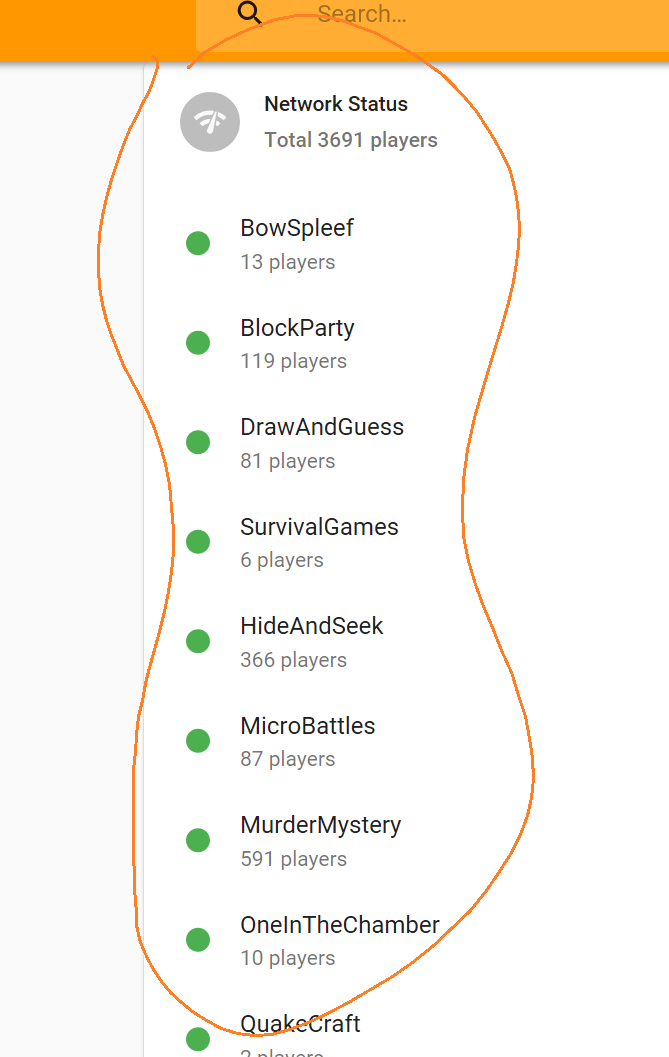The height and width of the screenshot is (1057, 669).
Task: Open the MurderMystery entry
Action: tap(406, 841)
